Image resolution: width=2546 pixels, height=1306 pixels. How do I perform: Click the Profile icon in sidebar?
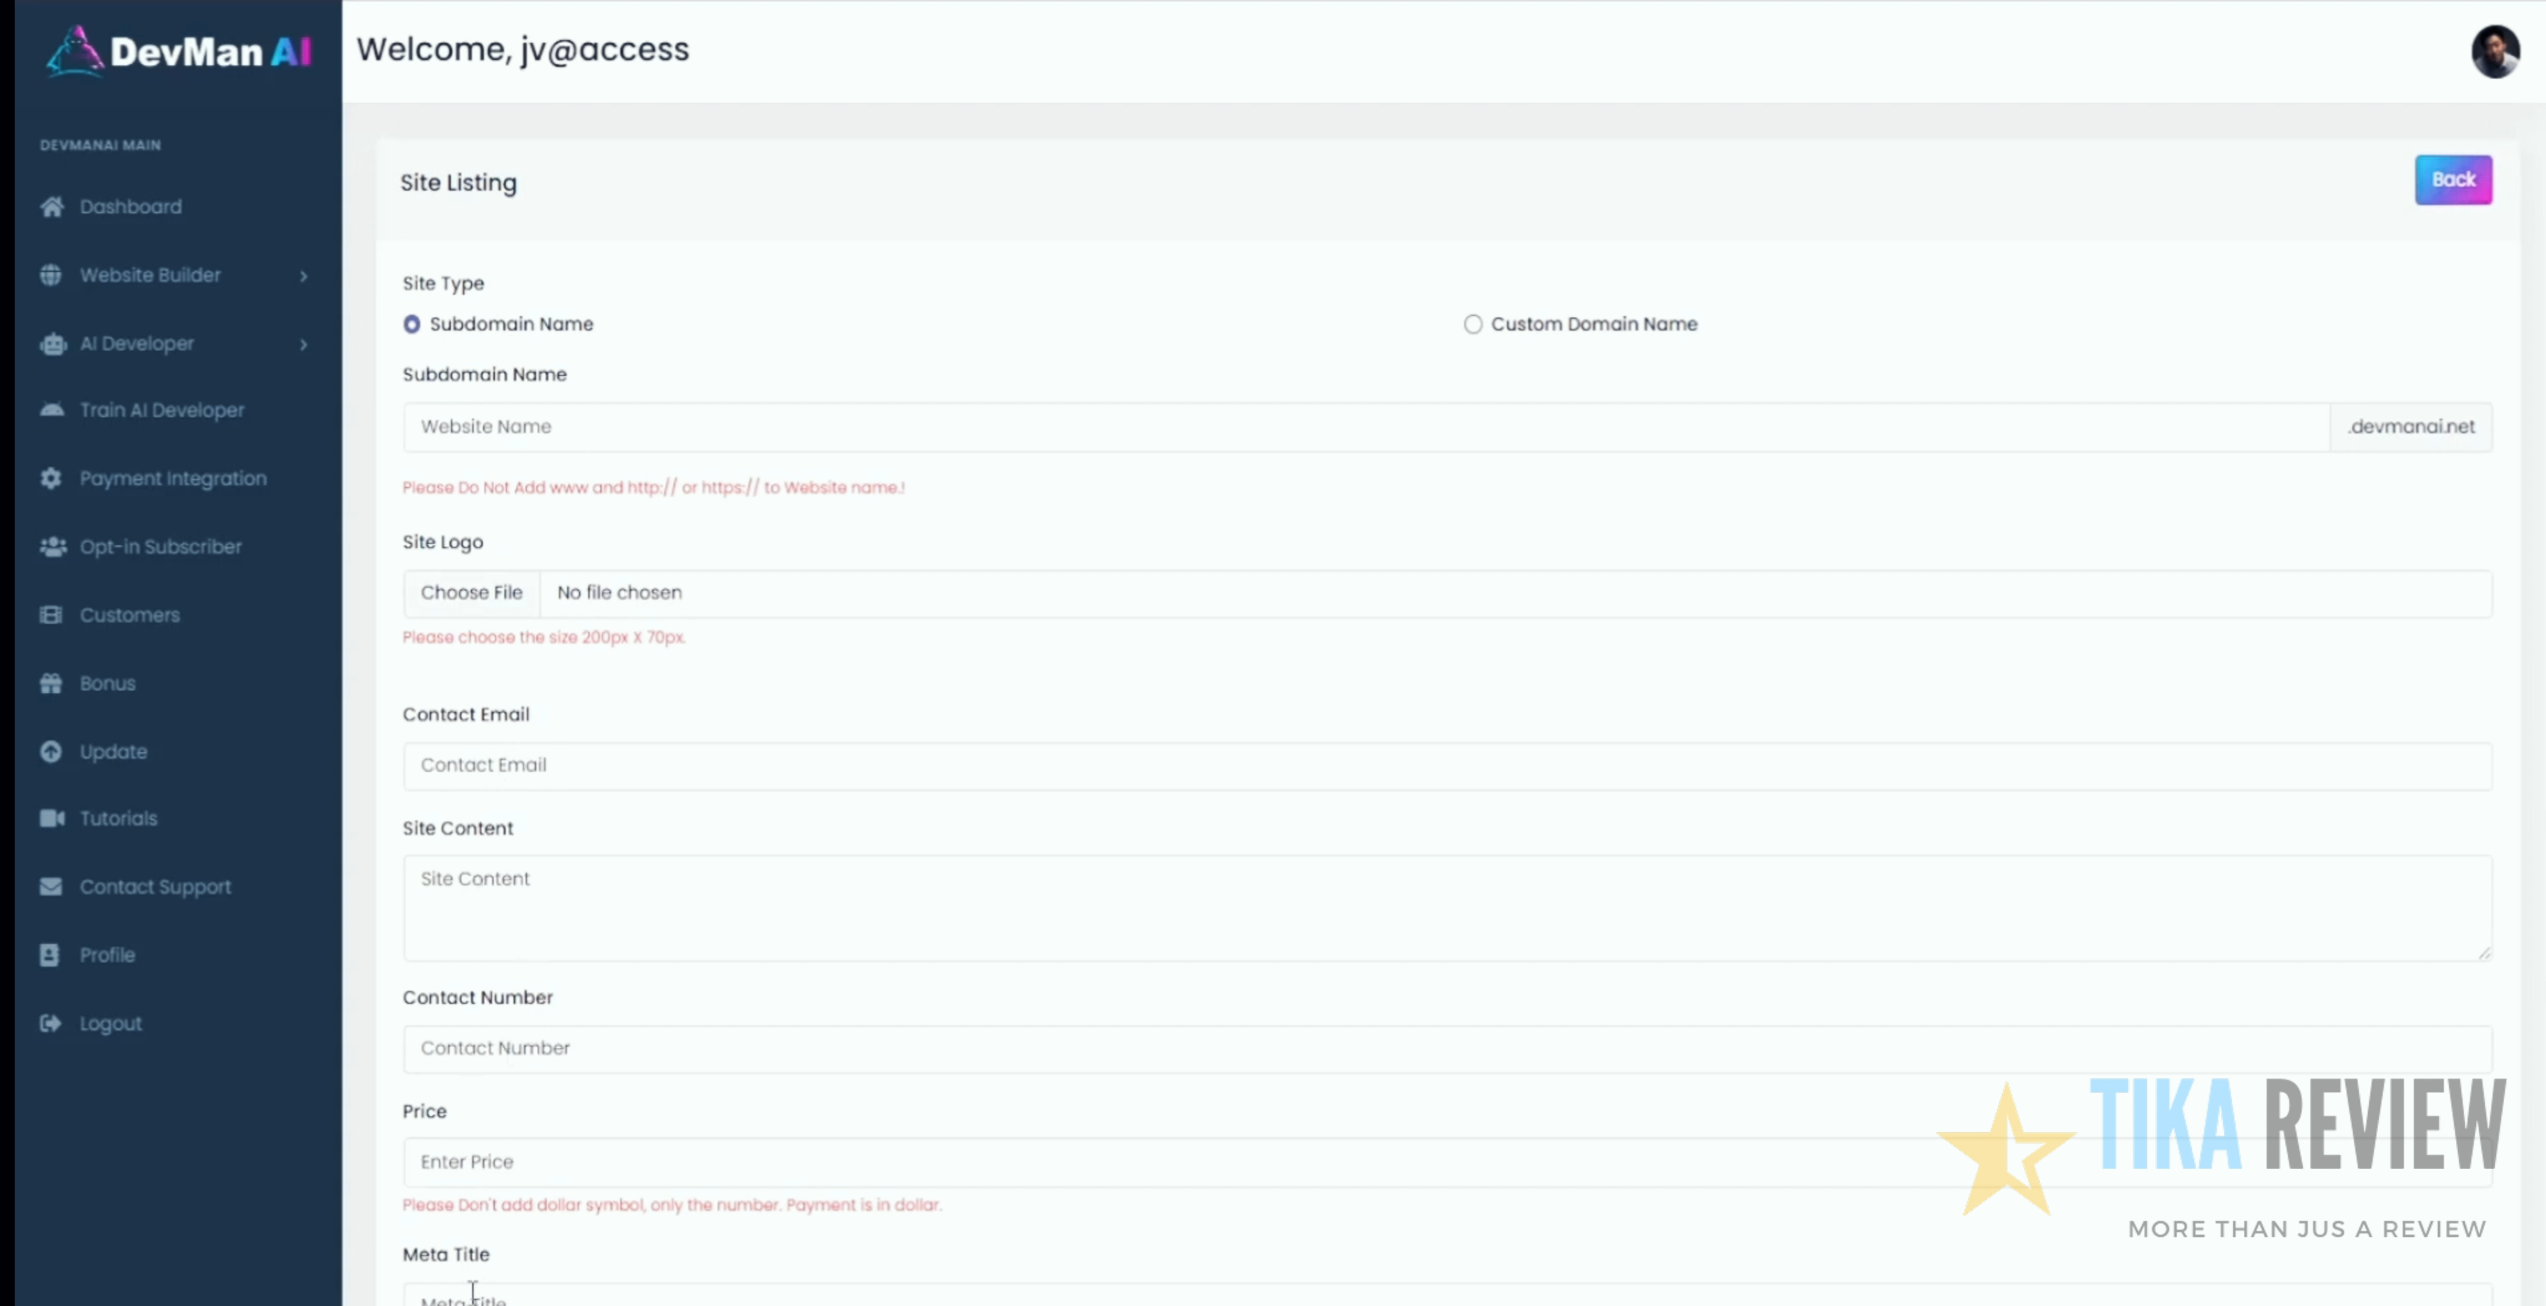coord(50,955)
